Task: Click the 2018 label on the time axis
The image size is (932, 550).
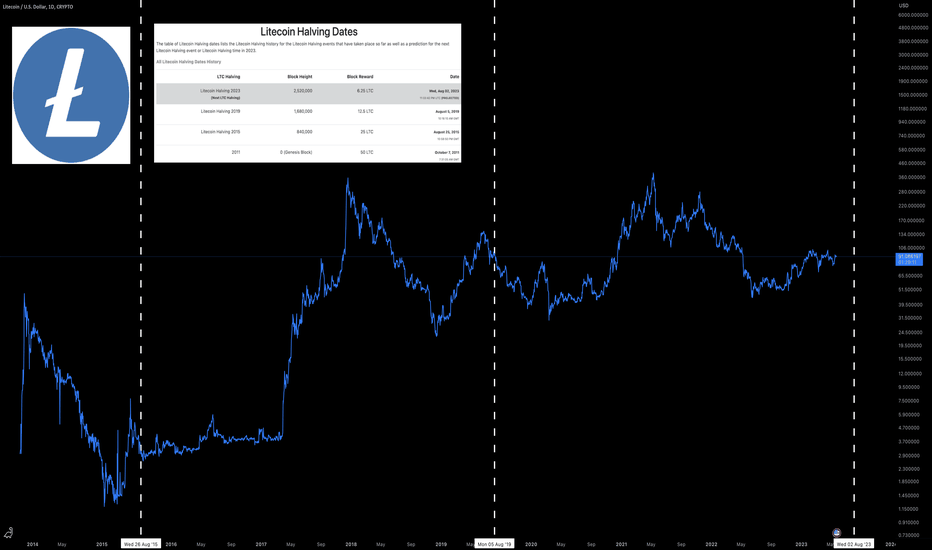Action: [x=351, y=544]
